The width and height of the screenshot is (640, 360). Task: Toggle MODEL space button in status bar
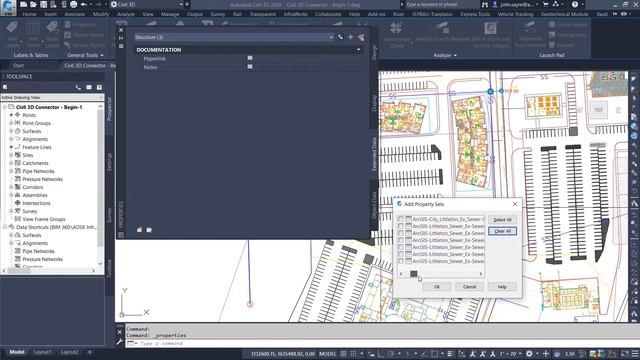[x=327, y=354]
